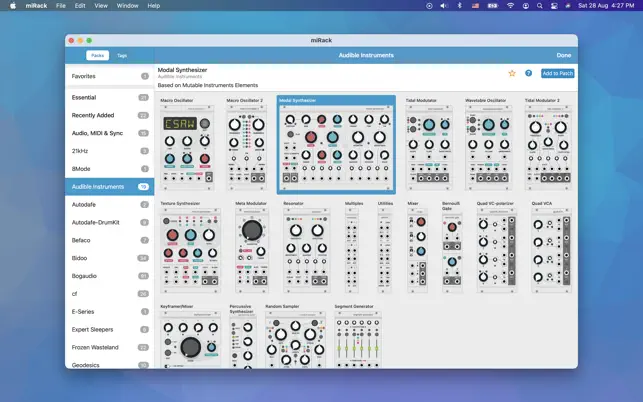This screenshot has width=643, height=402.
Task: Select the Multiples module thumbnail
Action: [x=351, y=250]
